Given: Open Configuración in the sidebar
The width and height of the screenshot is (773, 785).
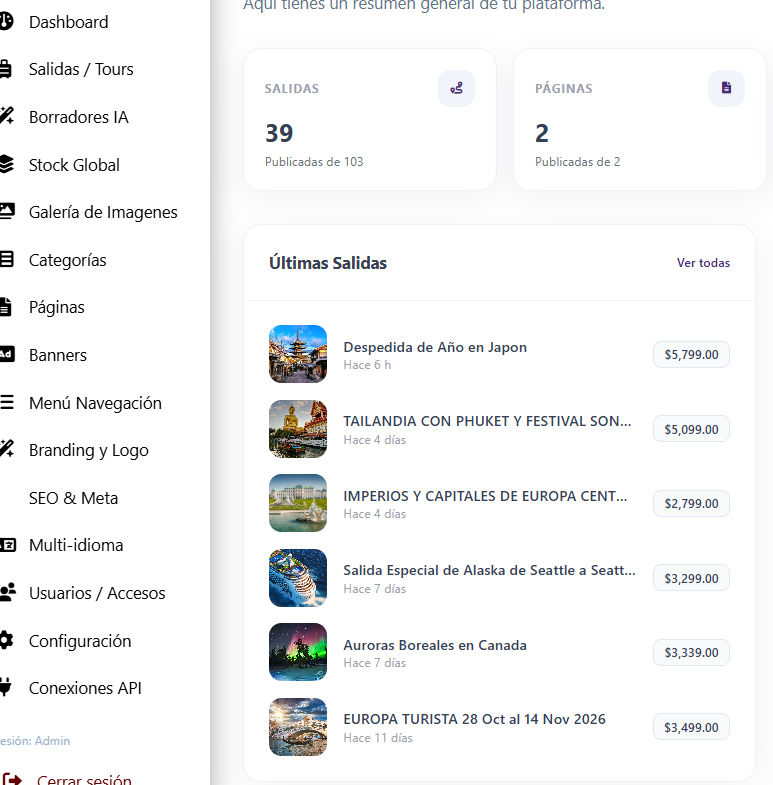Looking at the screenshot, I should tap(80, 641).
